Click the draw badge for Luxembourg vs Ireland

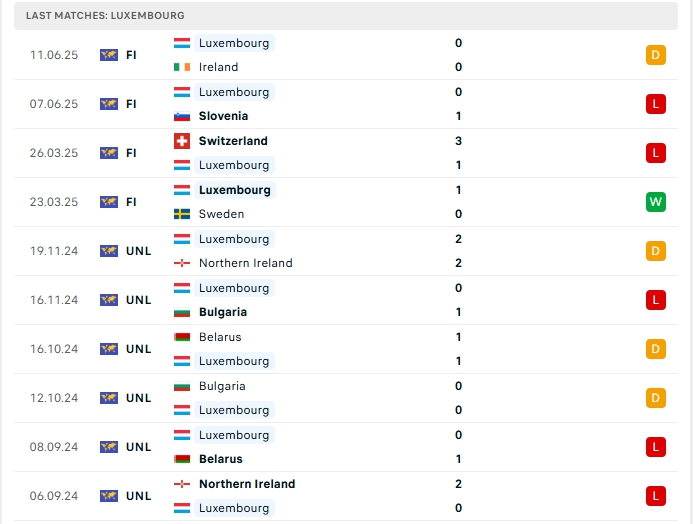[655, 55]
